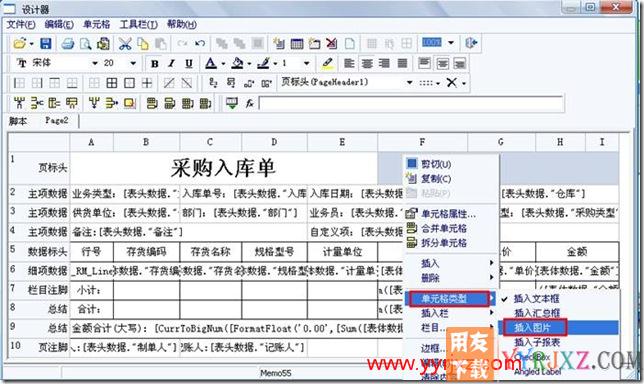Click the fx expression icon
This screenshot has height=384, width=644.
pos(249,103)
